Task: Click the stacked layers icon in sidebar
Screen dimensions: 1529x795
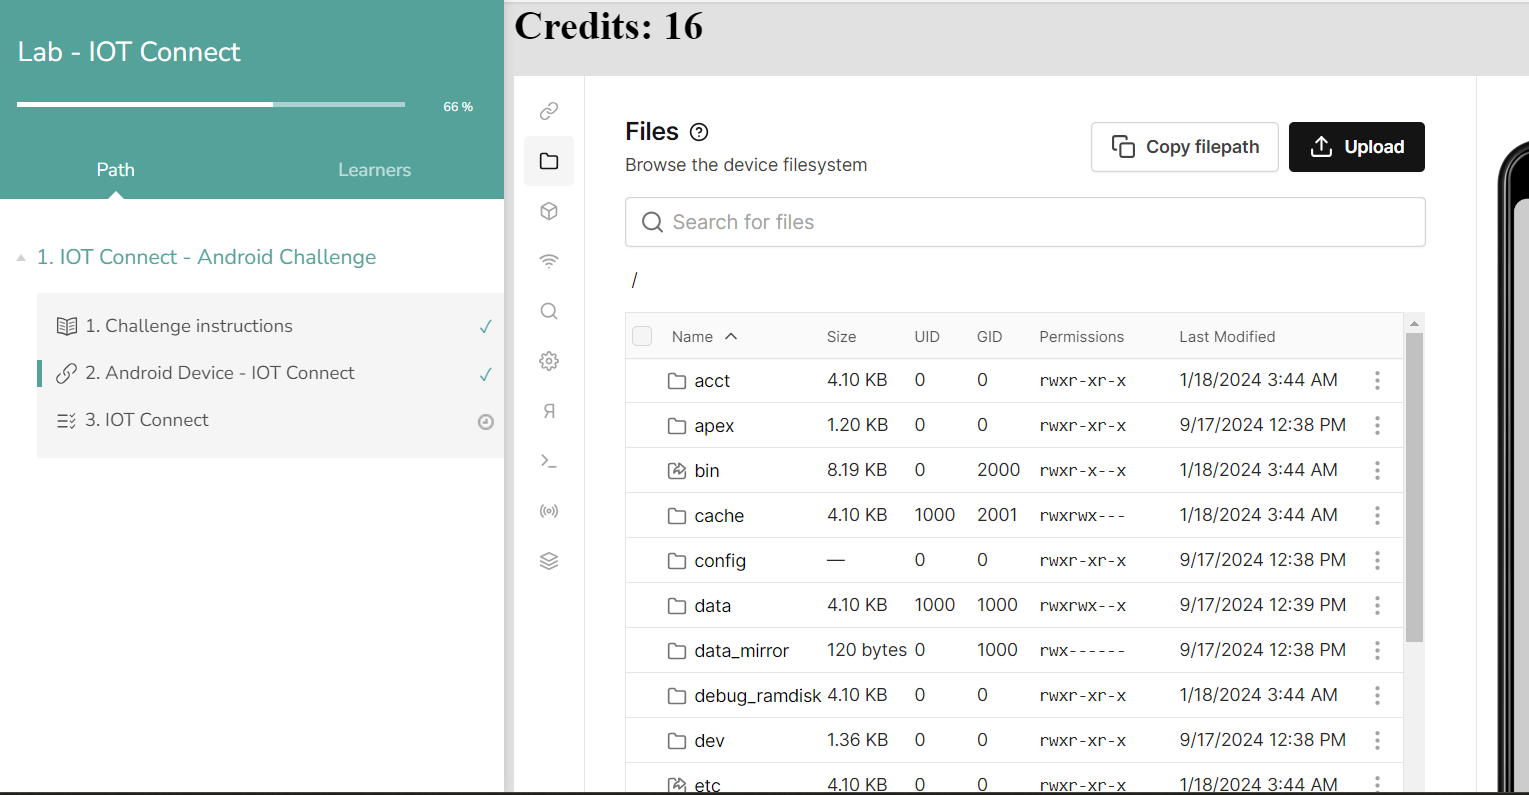Action: click(549, 561)
